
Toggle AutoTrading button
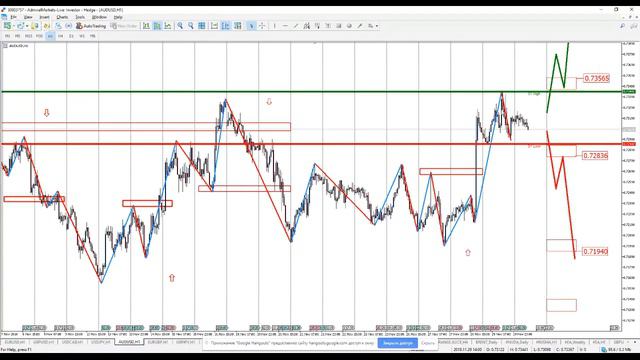click(91, 26)
